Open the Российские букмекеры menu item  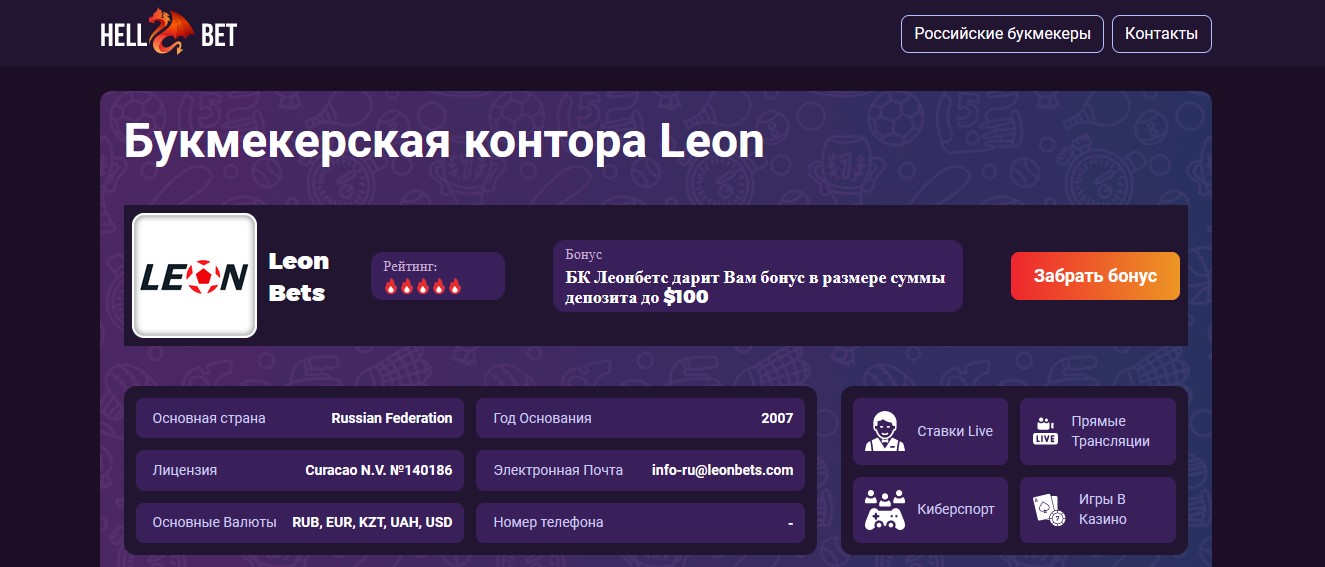tap(1003, 33)
